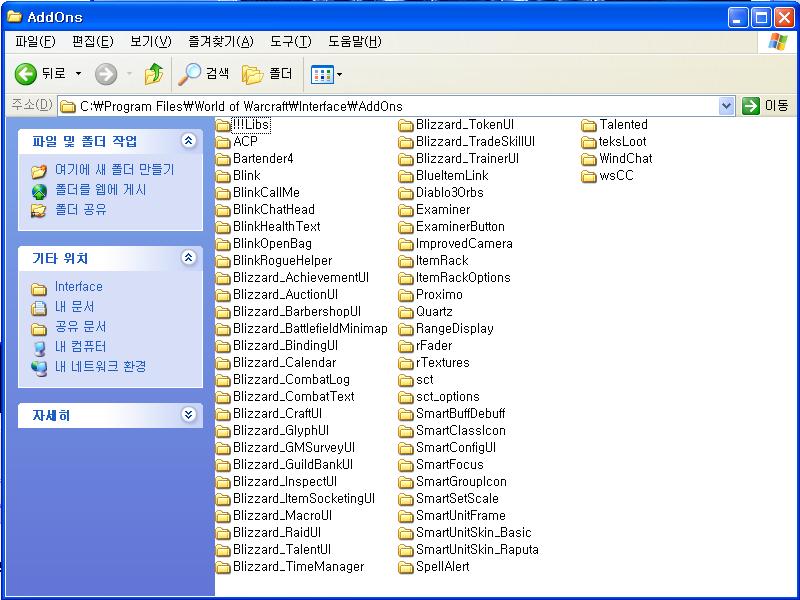Select the Quartz folder icon
Screen dimensions: 800x600
(406, 312)
